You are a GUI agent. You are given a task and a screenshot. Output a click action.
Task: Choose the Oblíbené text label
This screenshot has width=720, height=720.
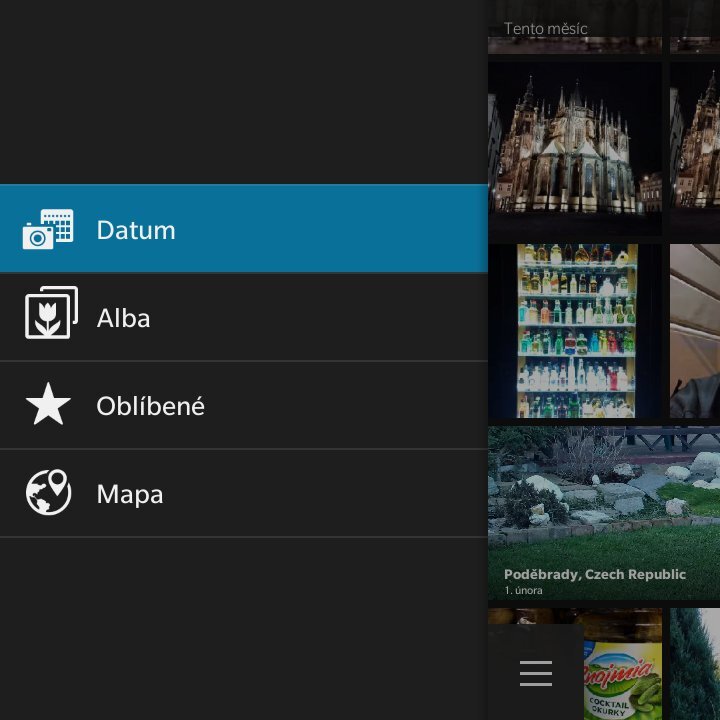click(150, 406)
